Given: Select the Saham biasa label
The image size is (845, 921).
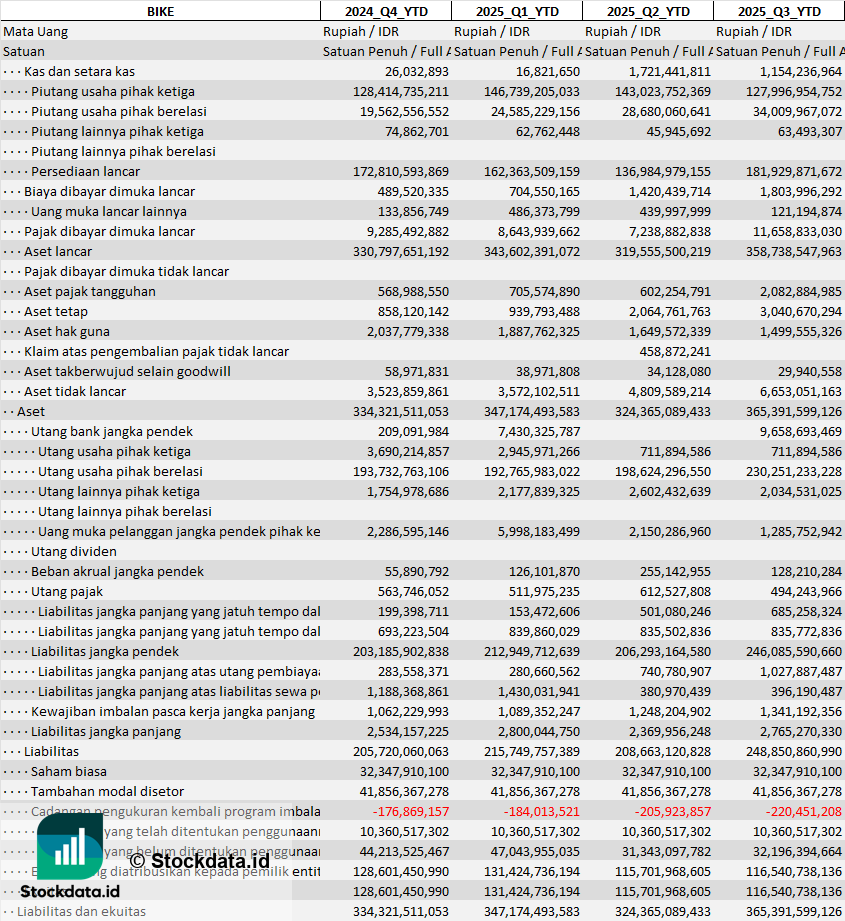Looking at the screenshot, I should point(69,771).
